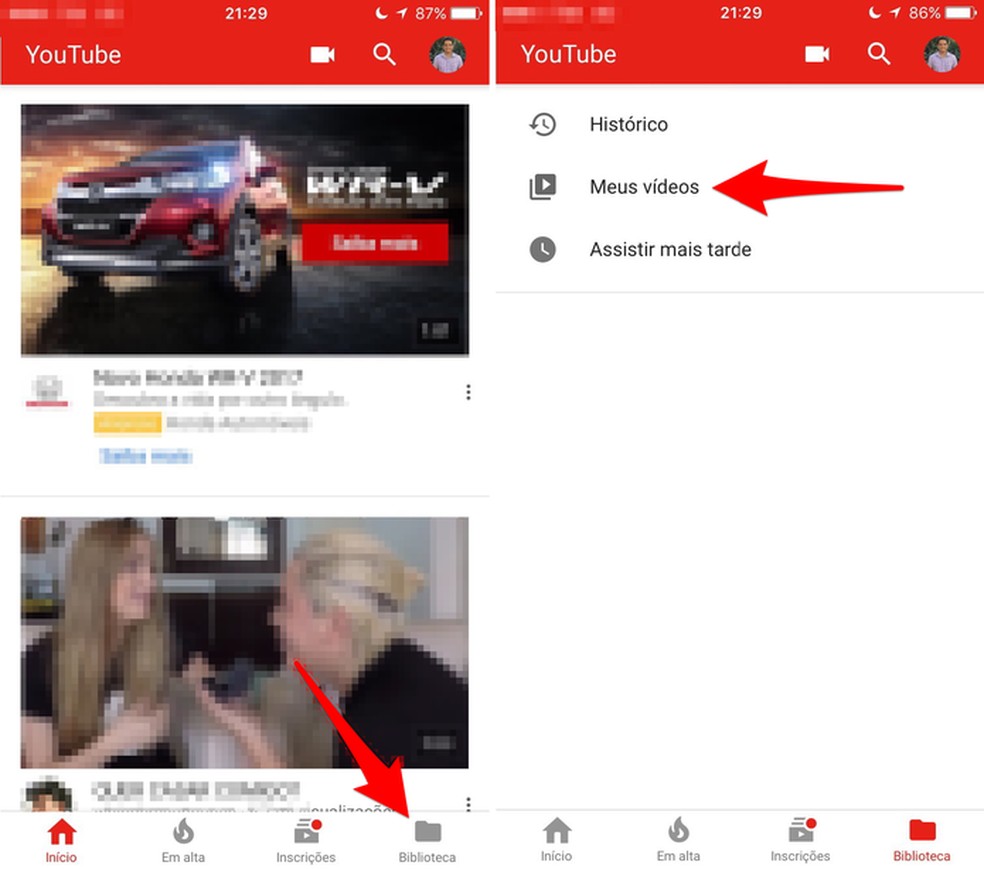Select Inscrições tab in right screen

tap(801, 840)
